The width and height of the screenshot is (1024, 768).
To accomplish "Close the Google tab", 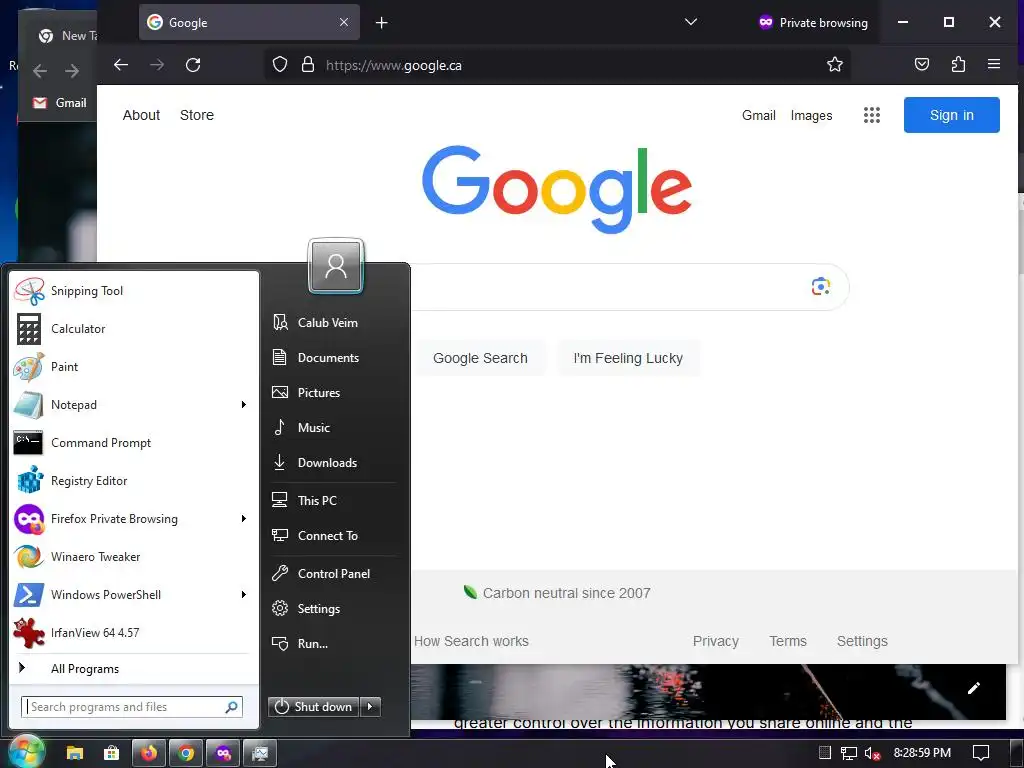I will 344,22.
